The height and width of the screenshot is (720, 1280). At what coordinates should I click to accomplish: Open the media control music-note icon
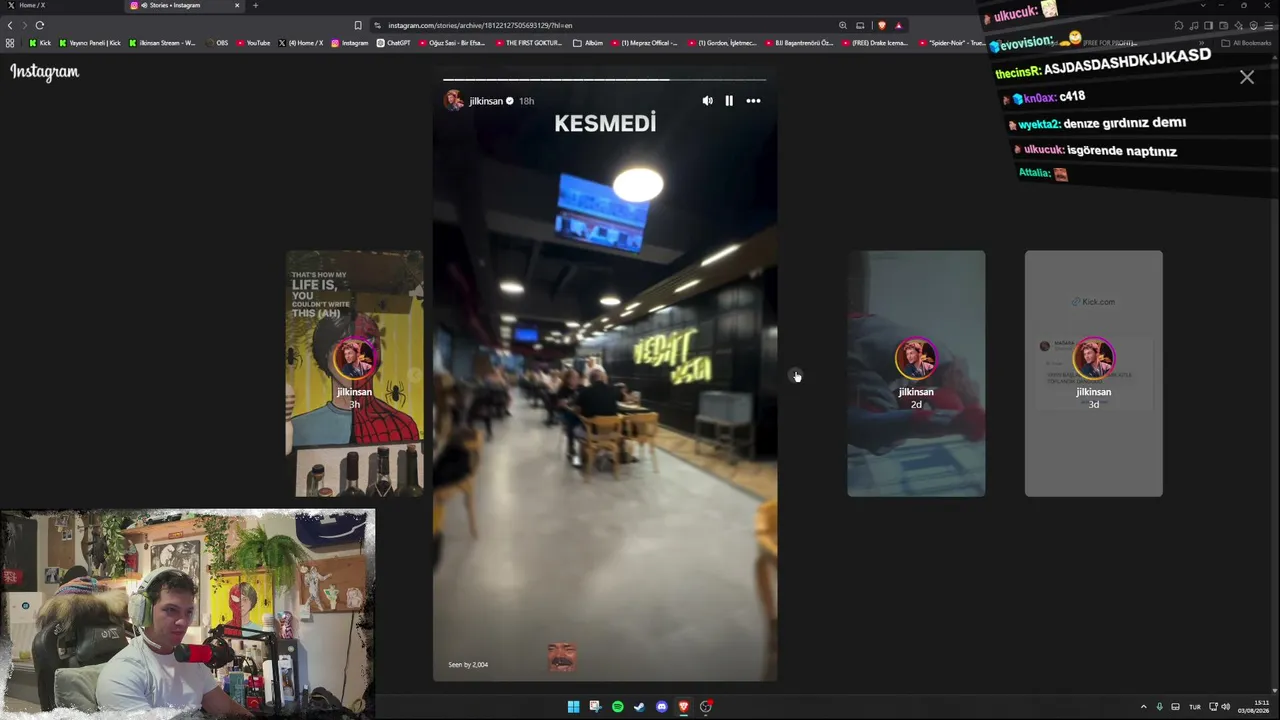(x=1194, y=25)
